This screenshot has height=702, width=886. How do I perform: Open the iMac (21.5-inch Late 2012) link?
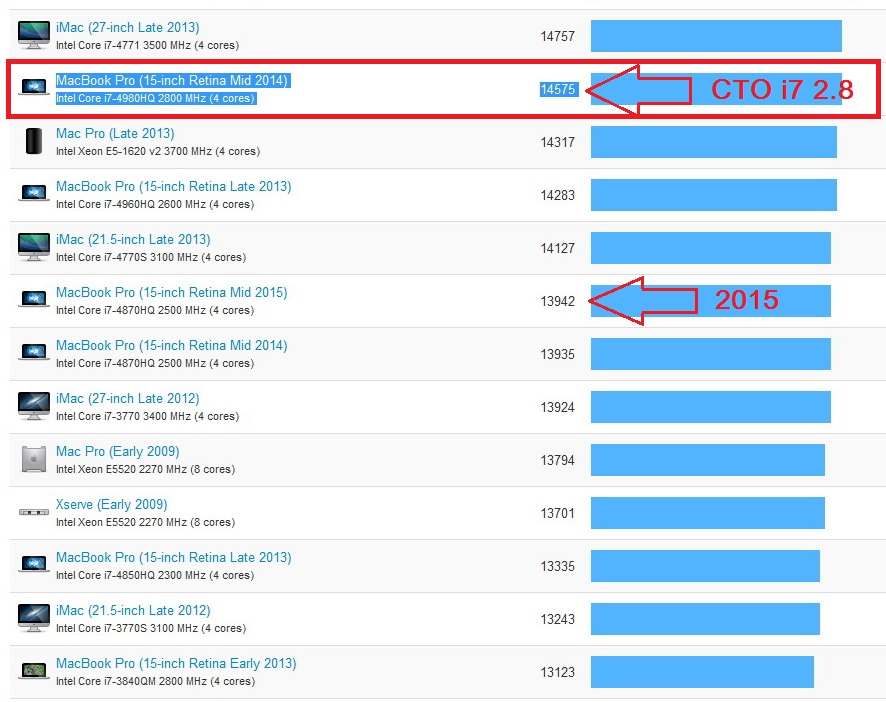[x=133, y=610]
